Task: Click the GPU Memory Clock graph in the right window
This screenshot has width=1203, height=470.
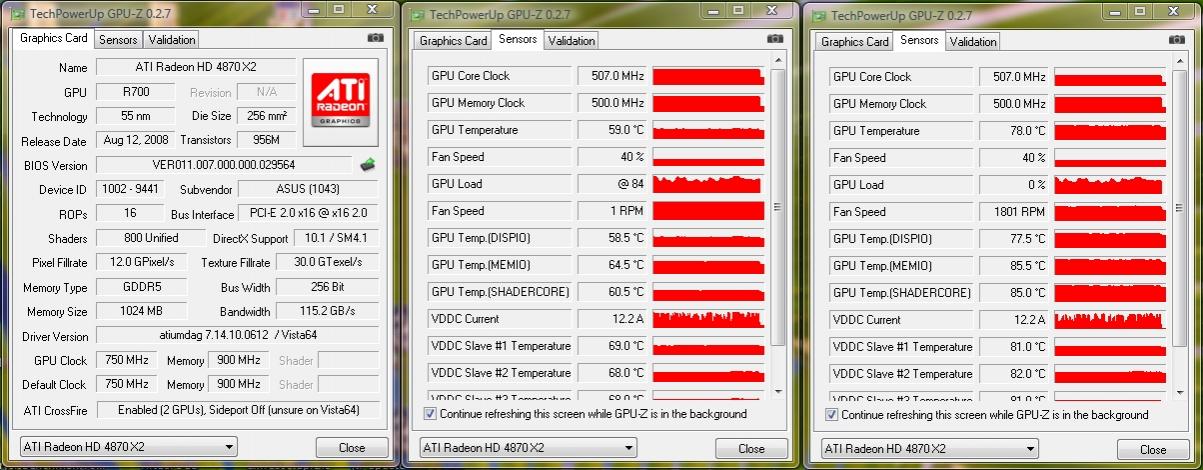Action: point(1110,104)
